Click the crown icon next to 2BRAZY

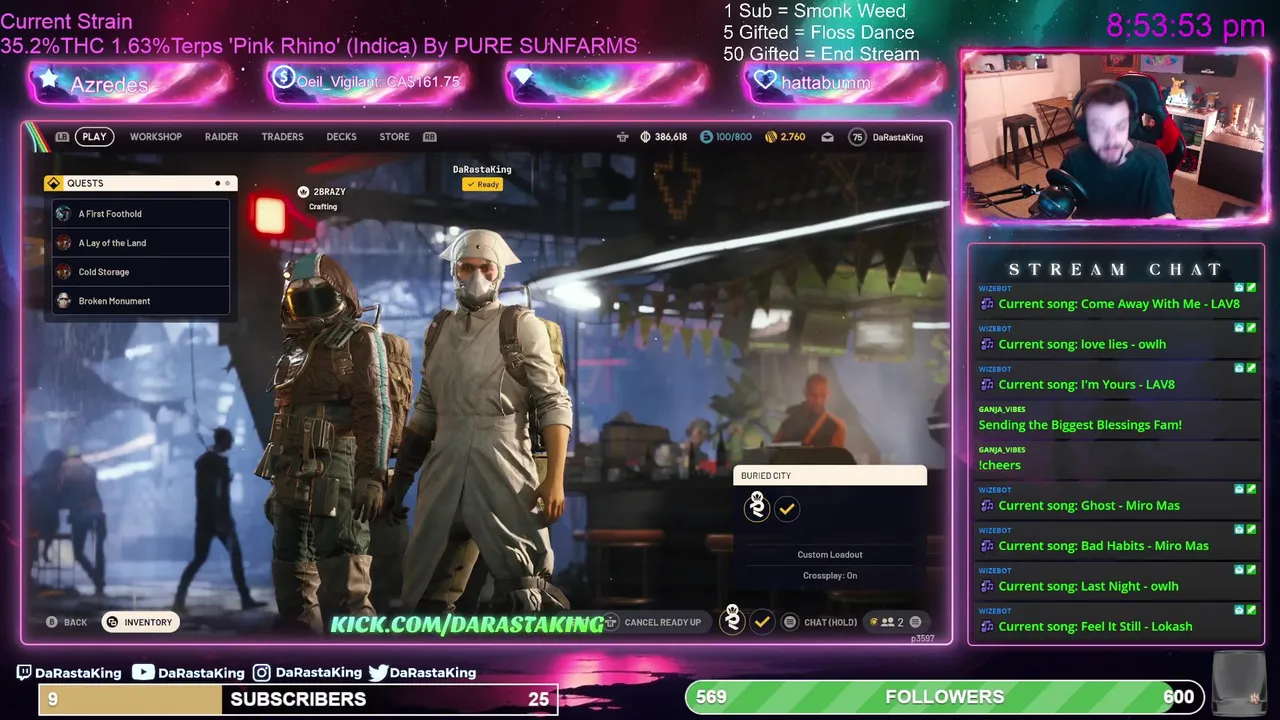304,191
